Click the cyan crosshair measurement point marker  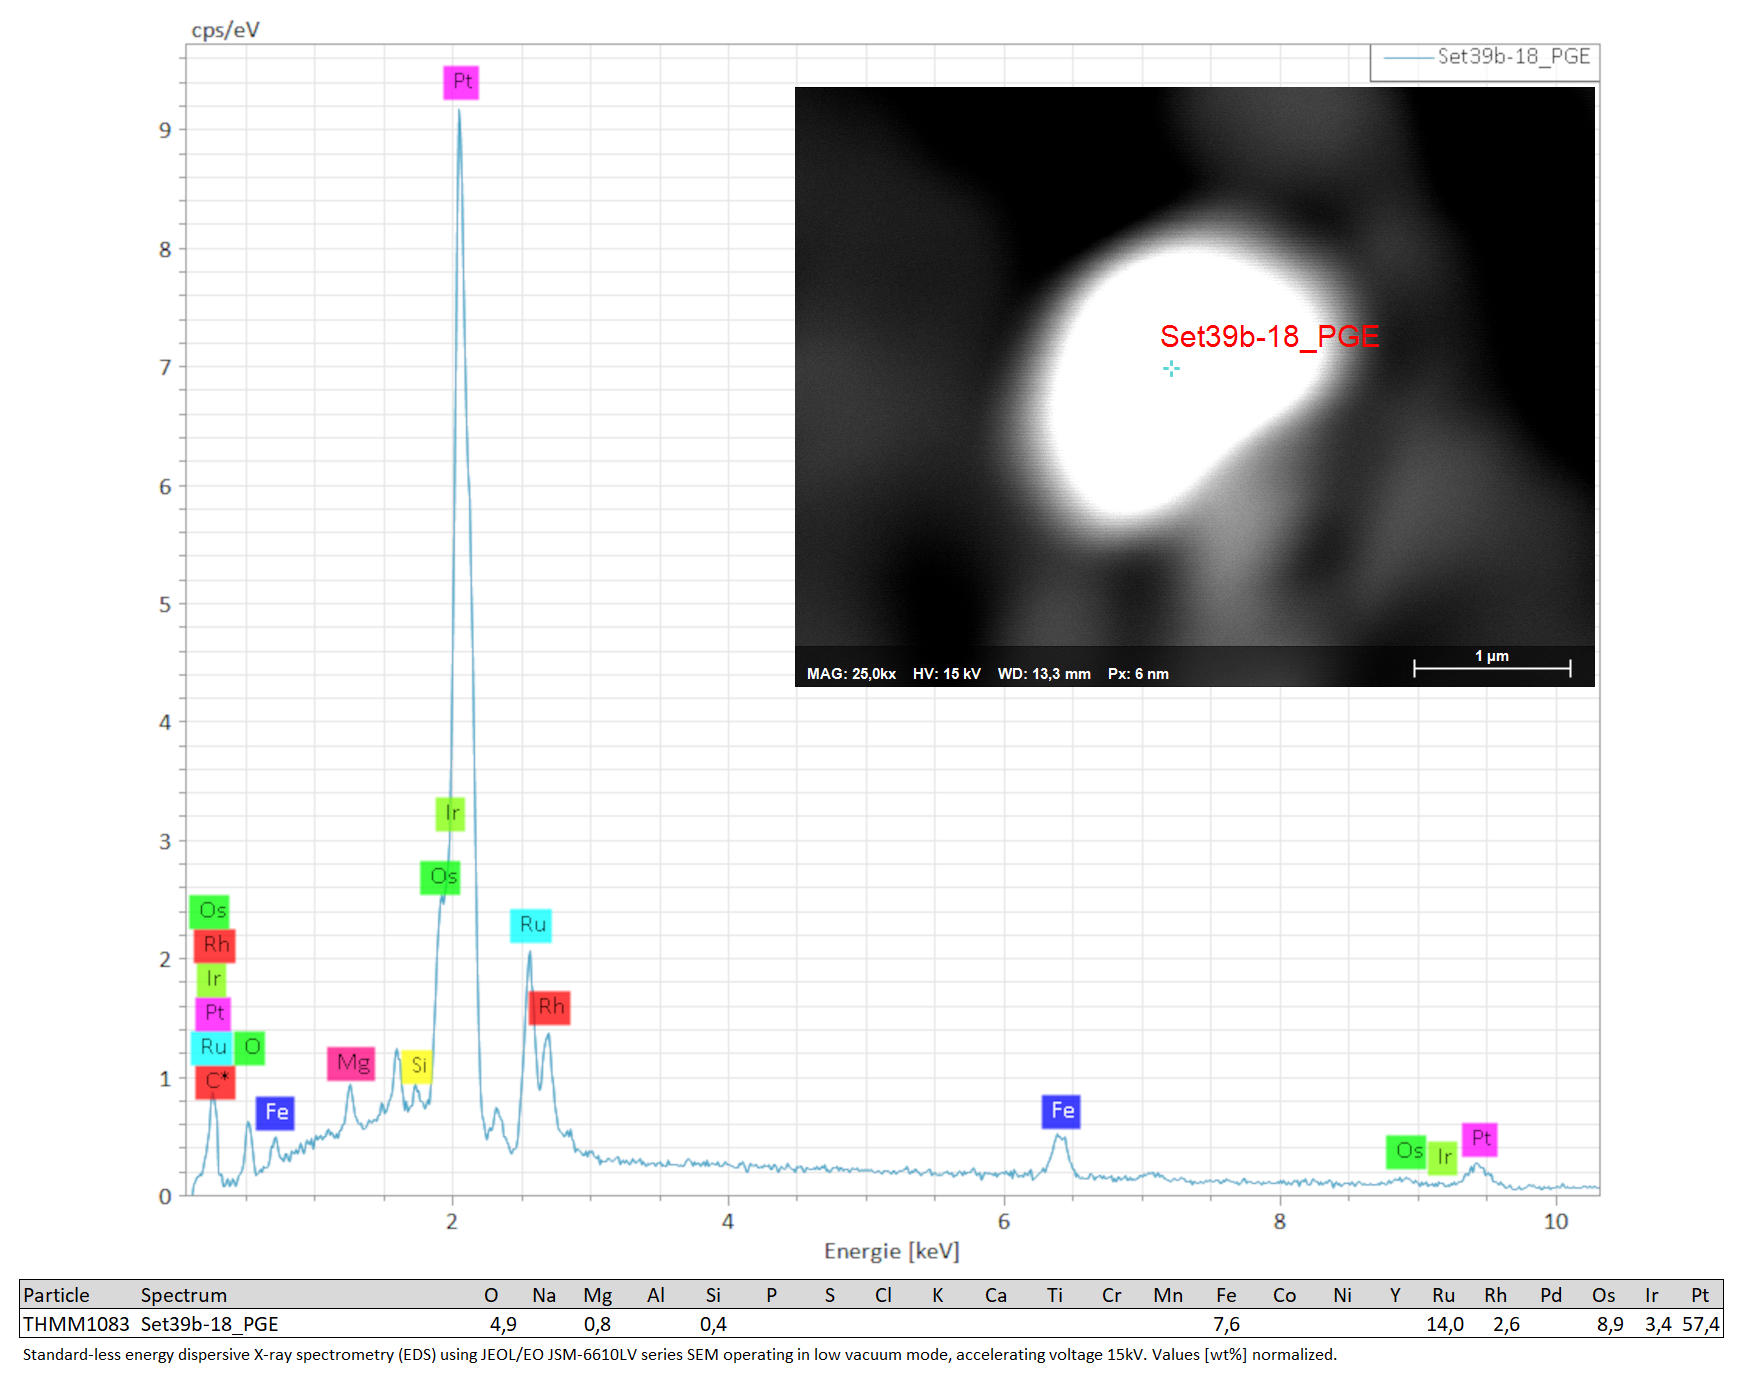point(1172,368)
